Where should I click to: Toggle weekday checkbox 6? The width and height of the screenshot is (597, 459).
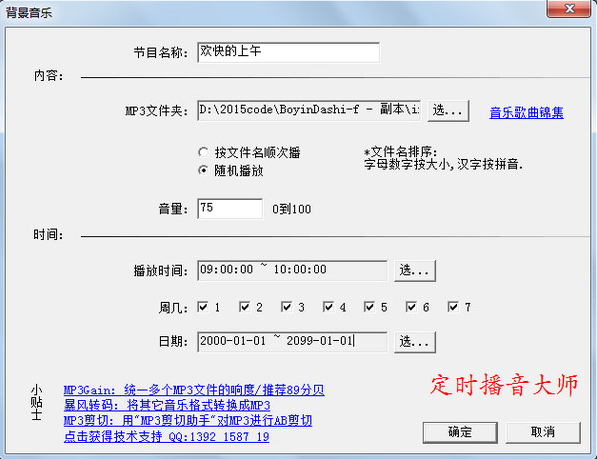point(411,307)
